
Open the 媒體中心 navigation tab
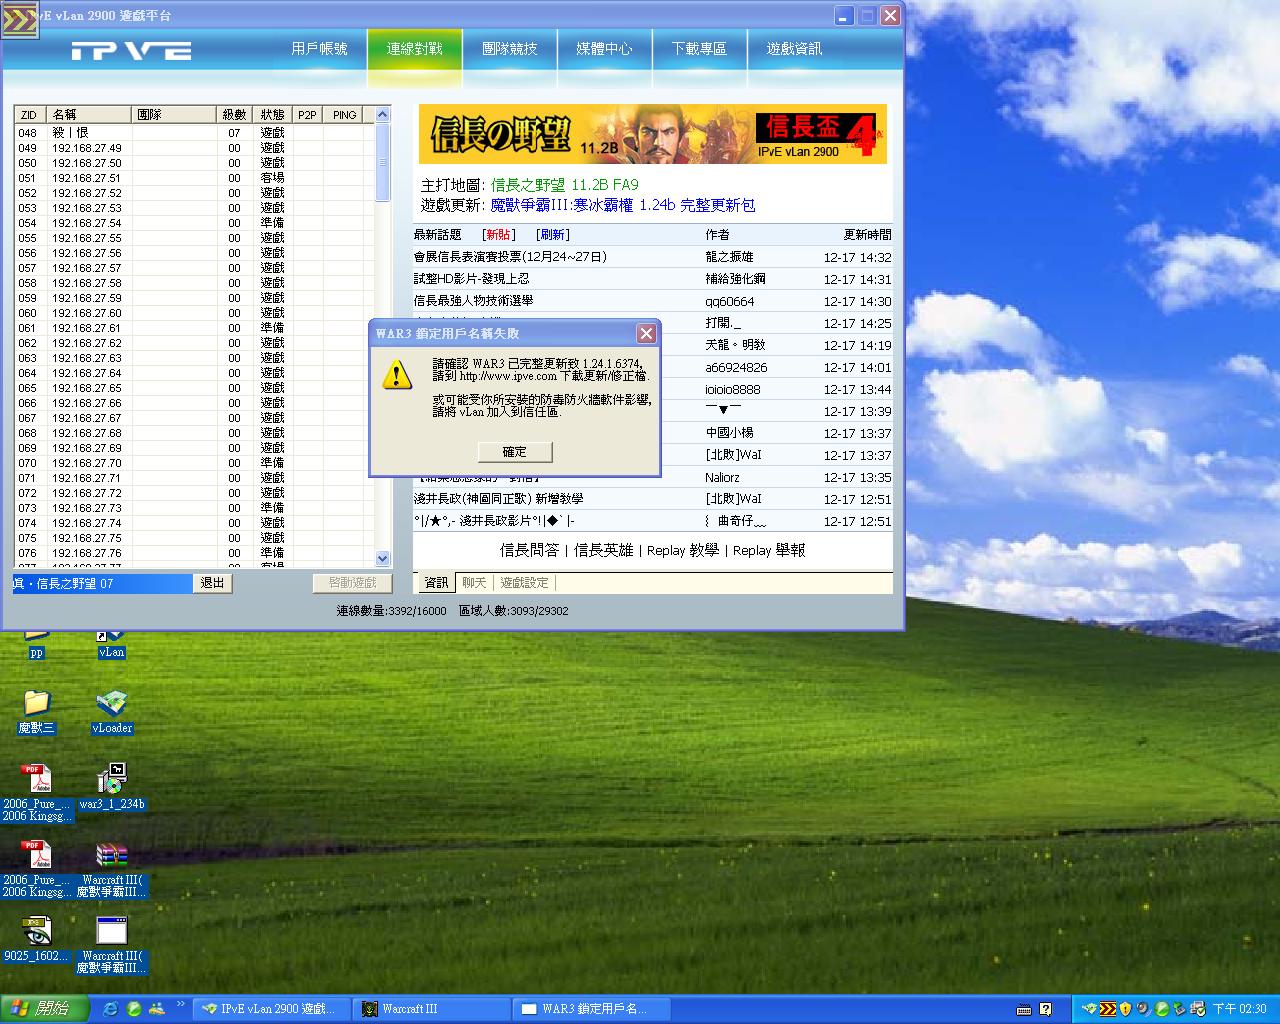pos(604,49)
